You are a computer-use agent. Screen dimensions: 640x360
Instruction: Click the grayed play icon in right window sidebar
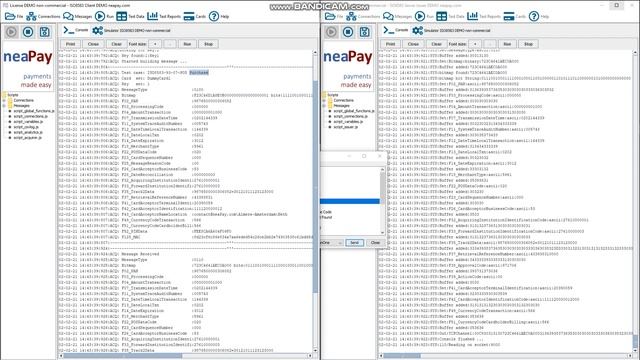click(x=331, y=31)
